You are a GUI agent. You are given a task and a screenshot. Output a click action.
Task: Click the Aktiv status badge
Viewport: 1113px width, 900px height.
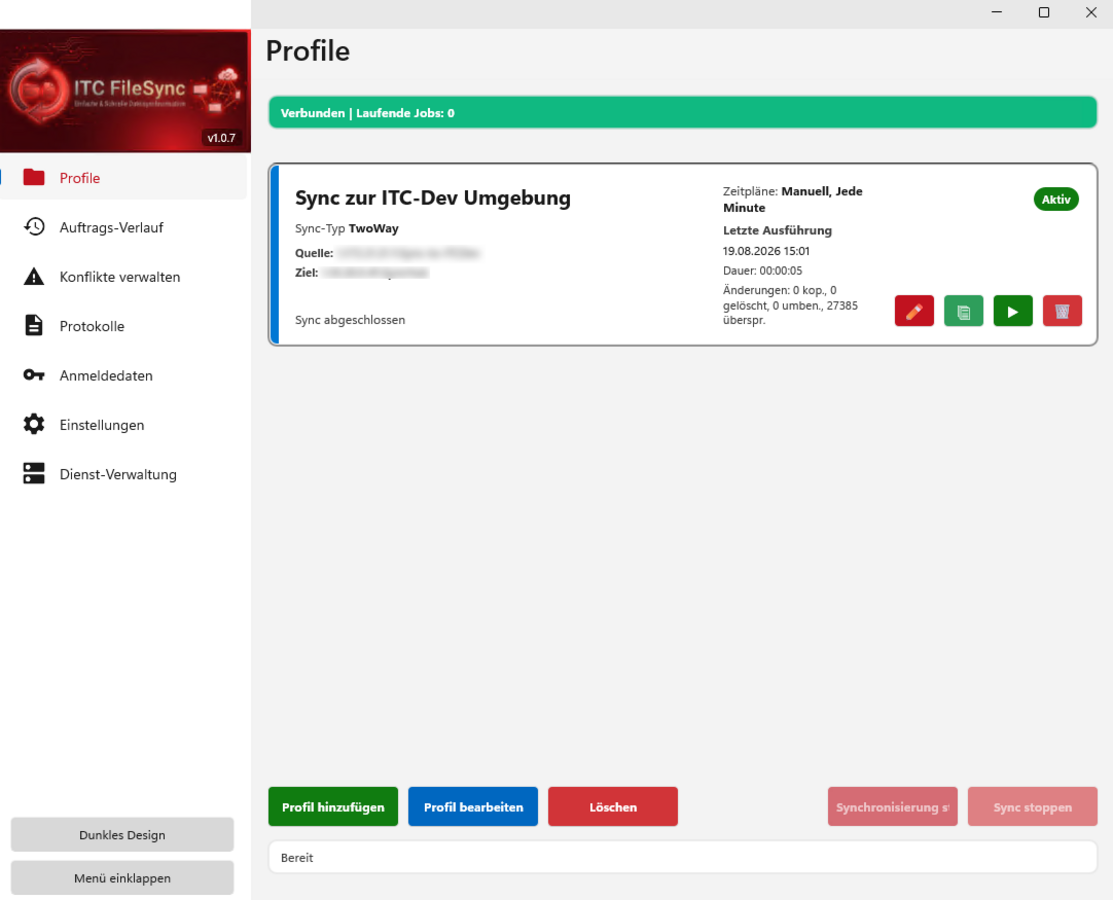click(1056, 199)
